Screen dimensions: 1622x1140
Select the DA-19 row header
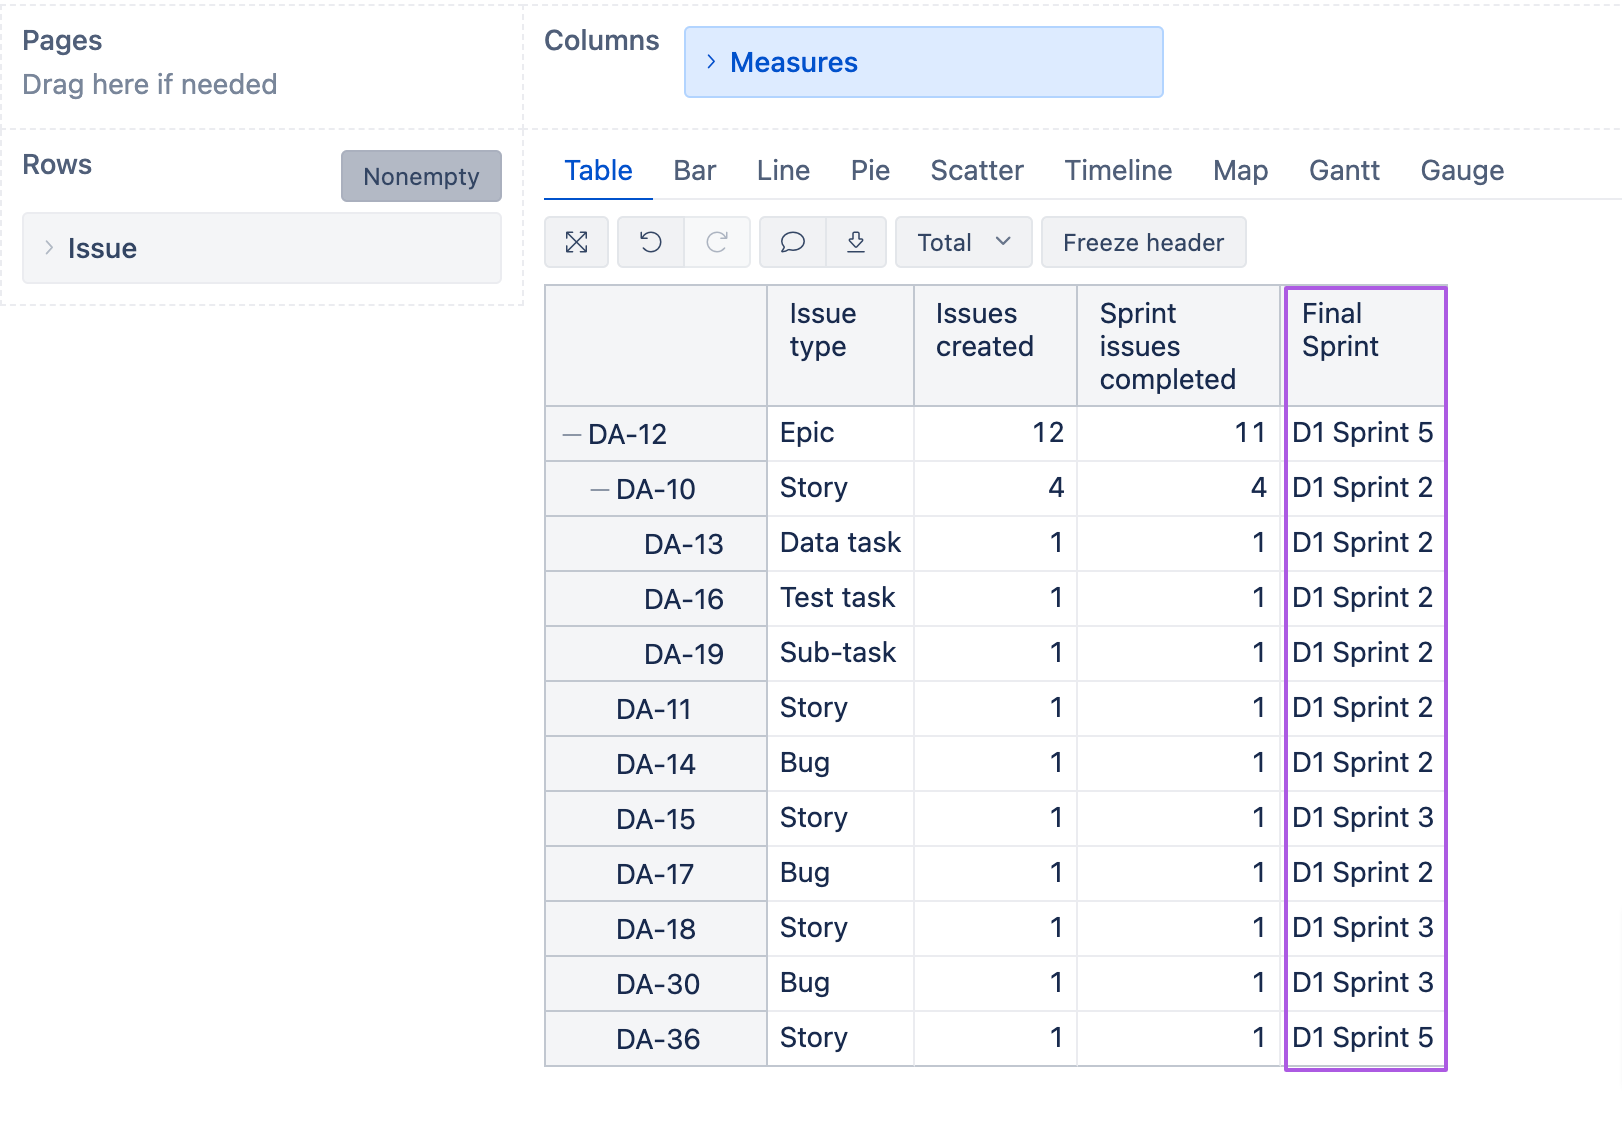tap(656, 654)
